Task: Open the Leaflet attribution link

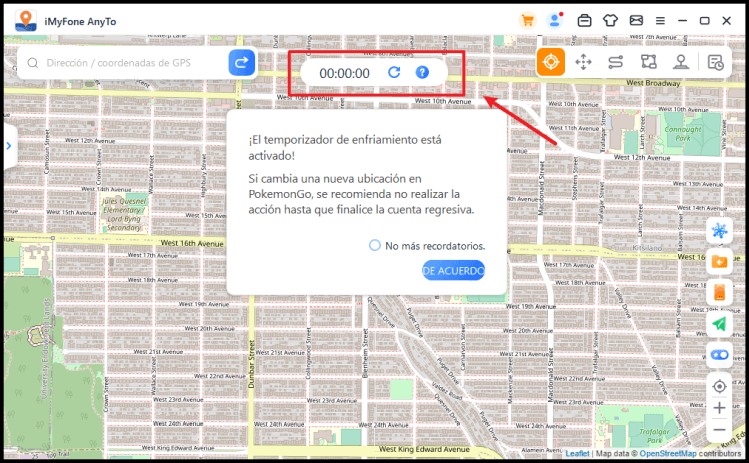Action: [x=577, y=453]
